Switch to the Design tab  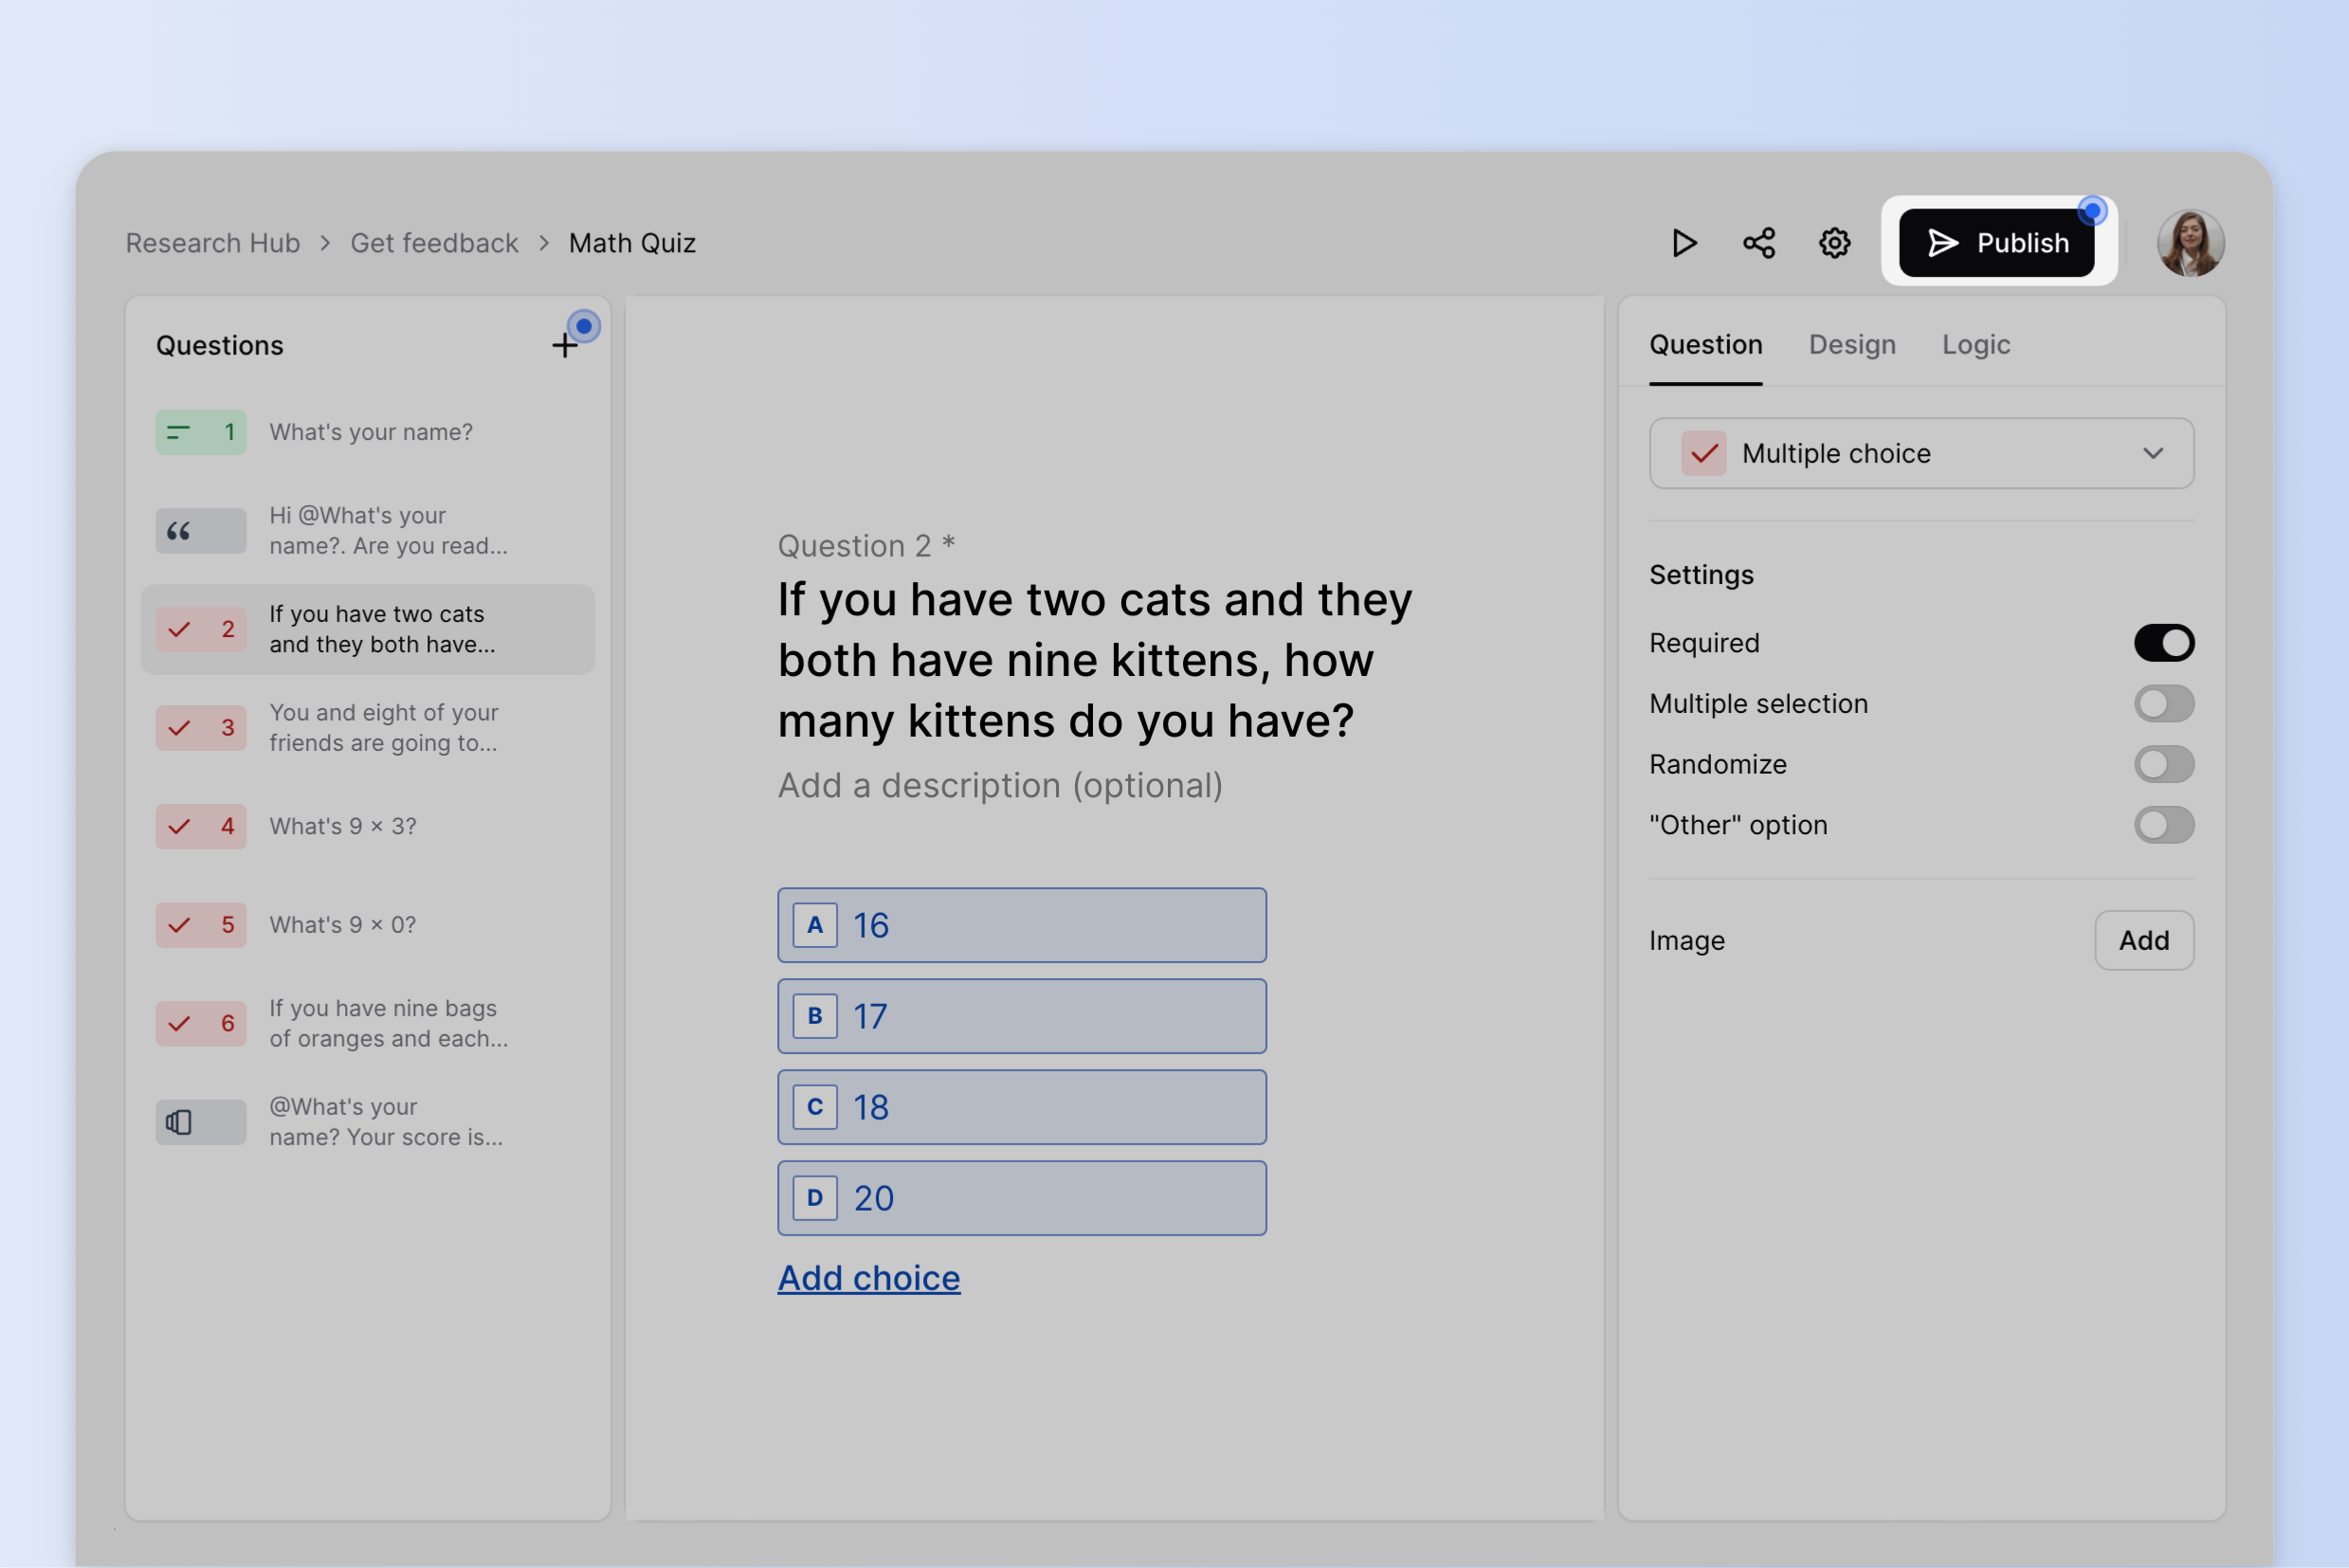[1852, 344]
